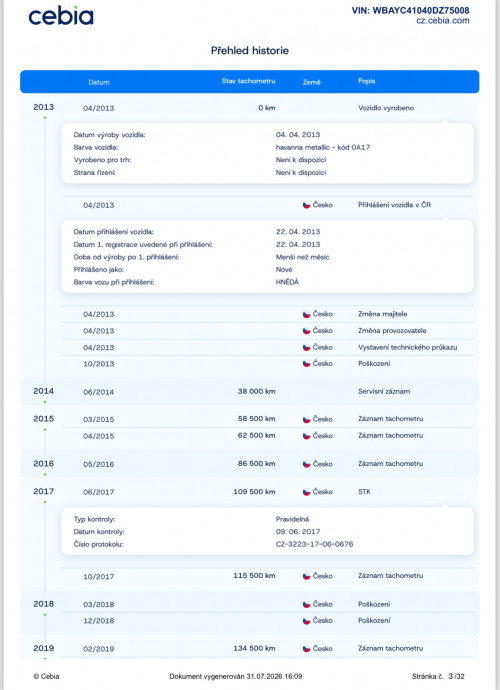Image resolution: width=500 pixels, height=690 pixels.
Task: Click the Czech flag in the Změna majitele row
Action: pos(306,314)
